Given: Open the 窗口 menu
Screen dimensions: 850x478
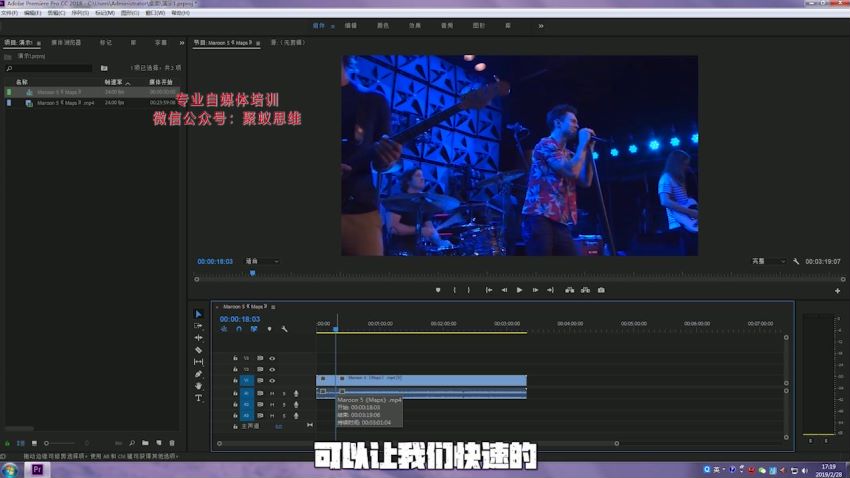Looking at the screenshot, I should coord(155,12).
